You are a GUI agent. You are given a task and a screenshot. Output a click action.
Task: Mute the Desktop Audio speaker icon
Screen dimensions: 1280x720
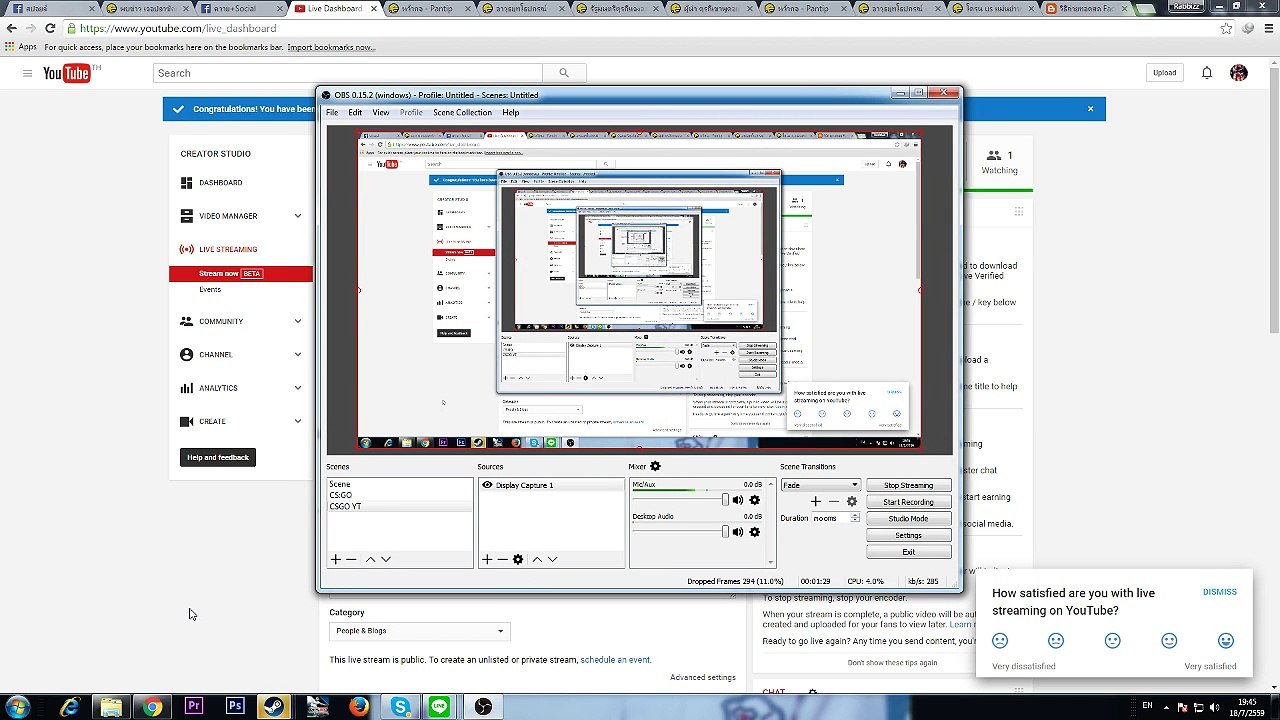point(738,532)
